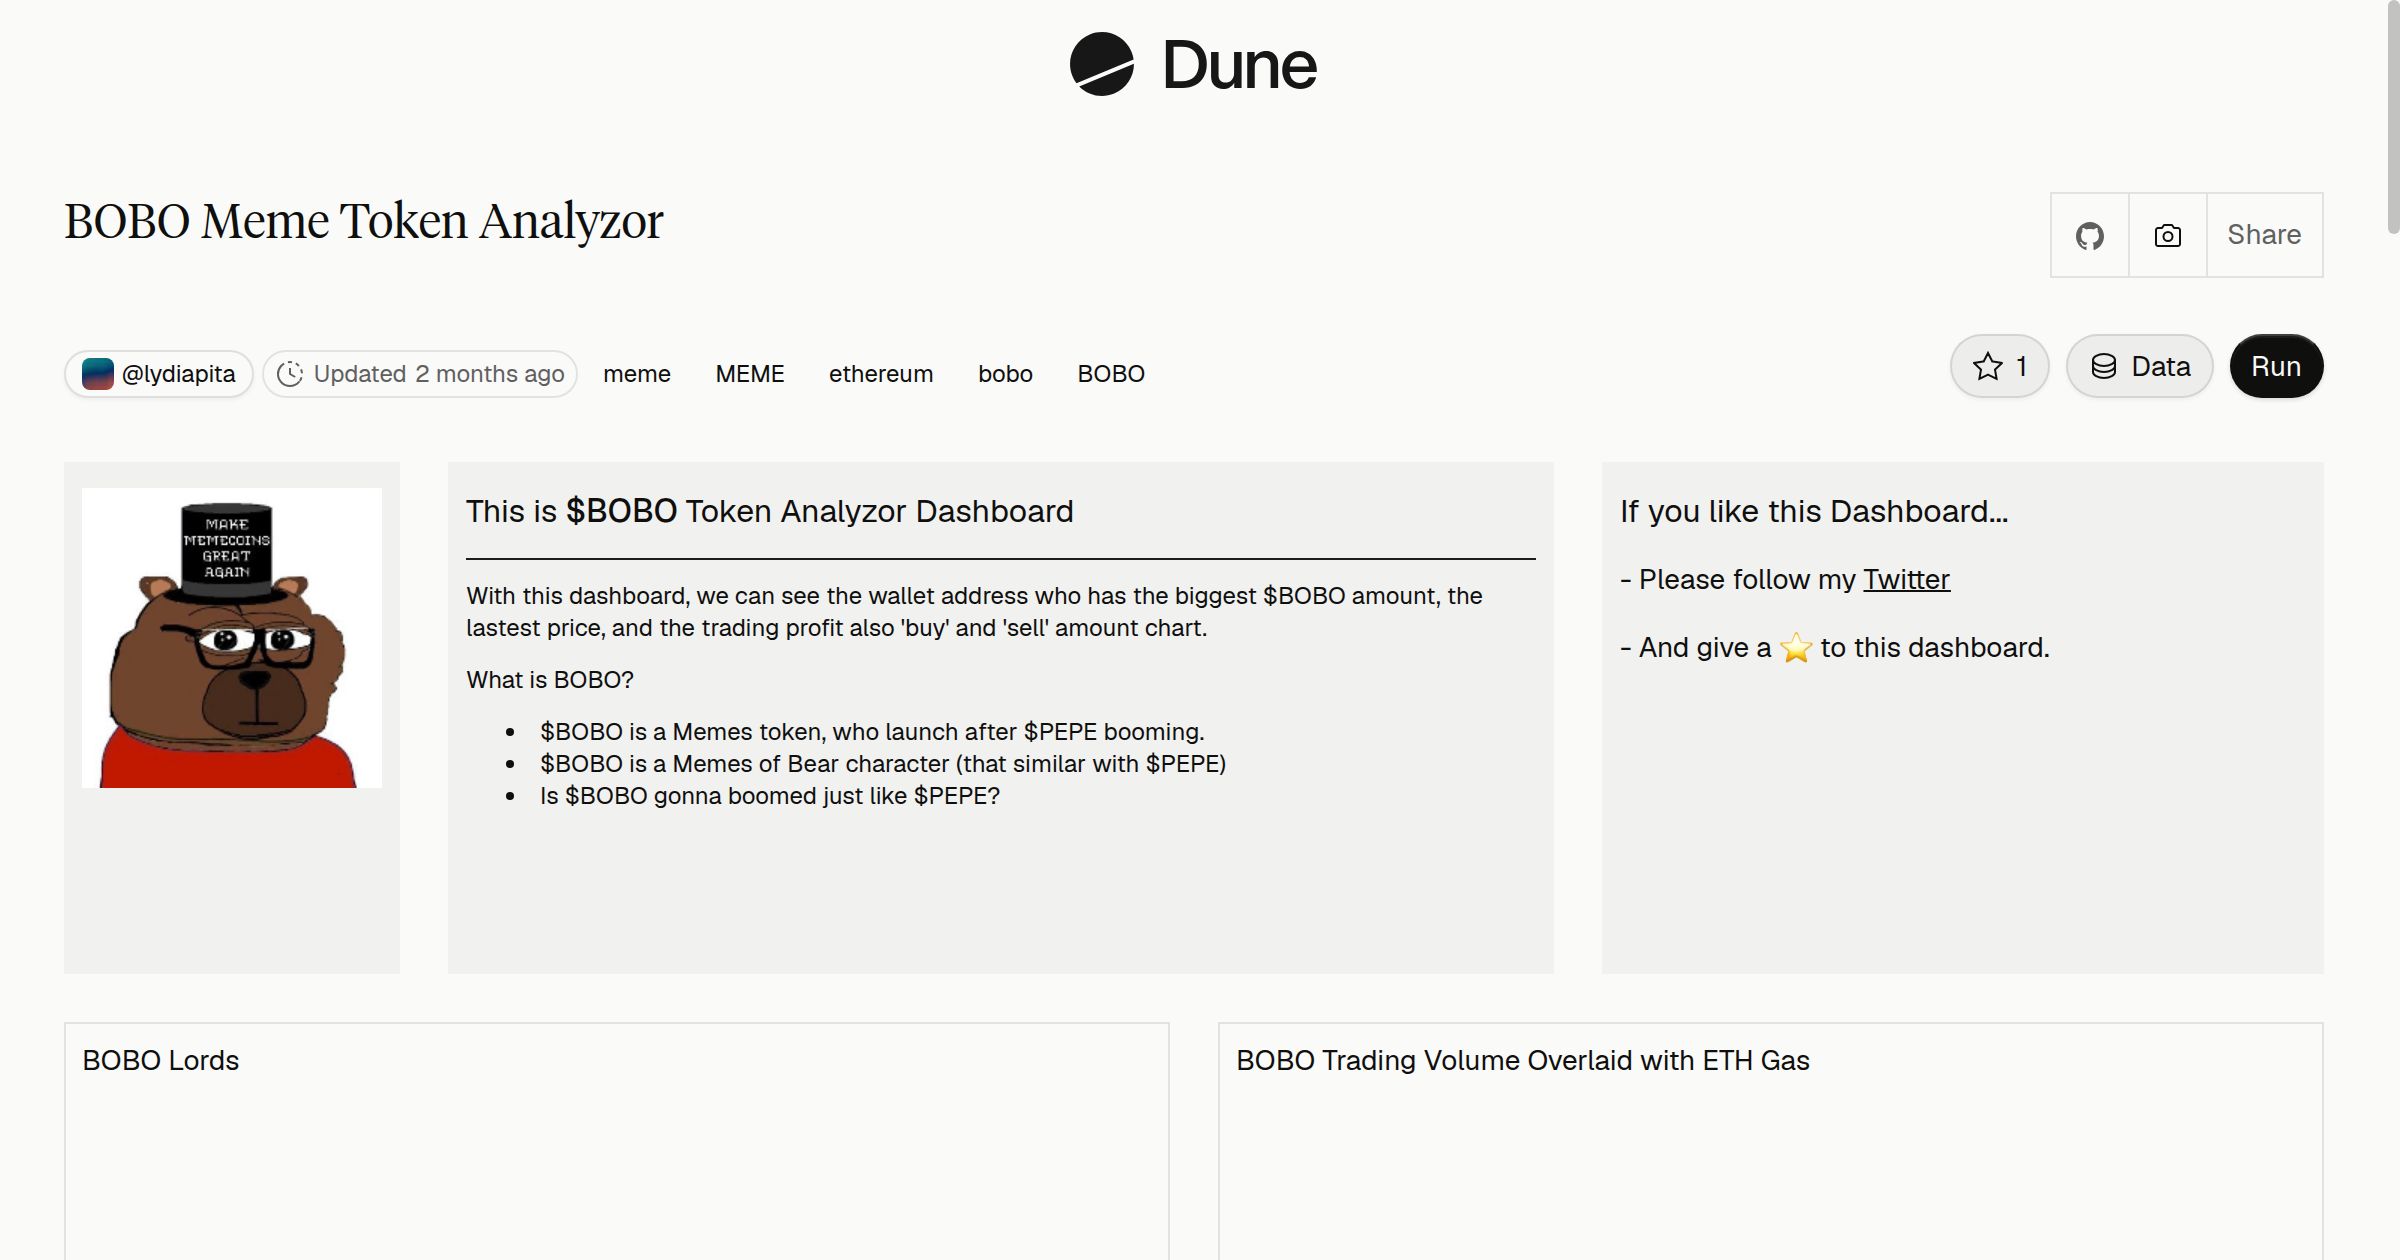Click the 'If you like this Dashboard...' heading
Image resolution: width=2400 pixels, height=1260 pixels.
[x=1814, y=511]
